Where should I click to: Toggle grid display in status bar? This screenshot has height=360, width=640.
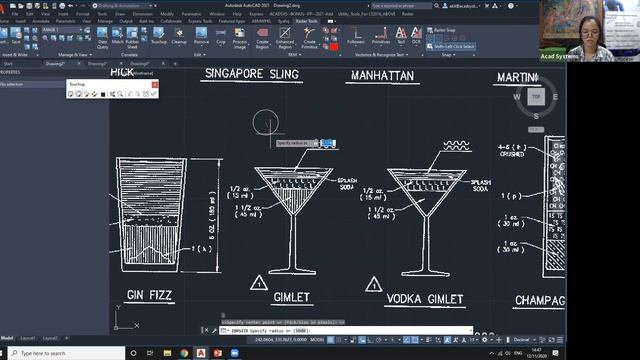tap(331, 340)
